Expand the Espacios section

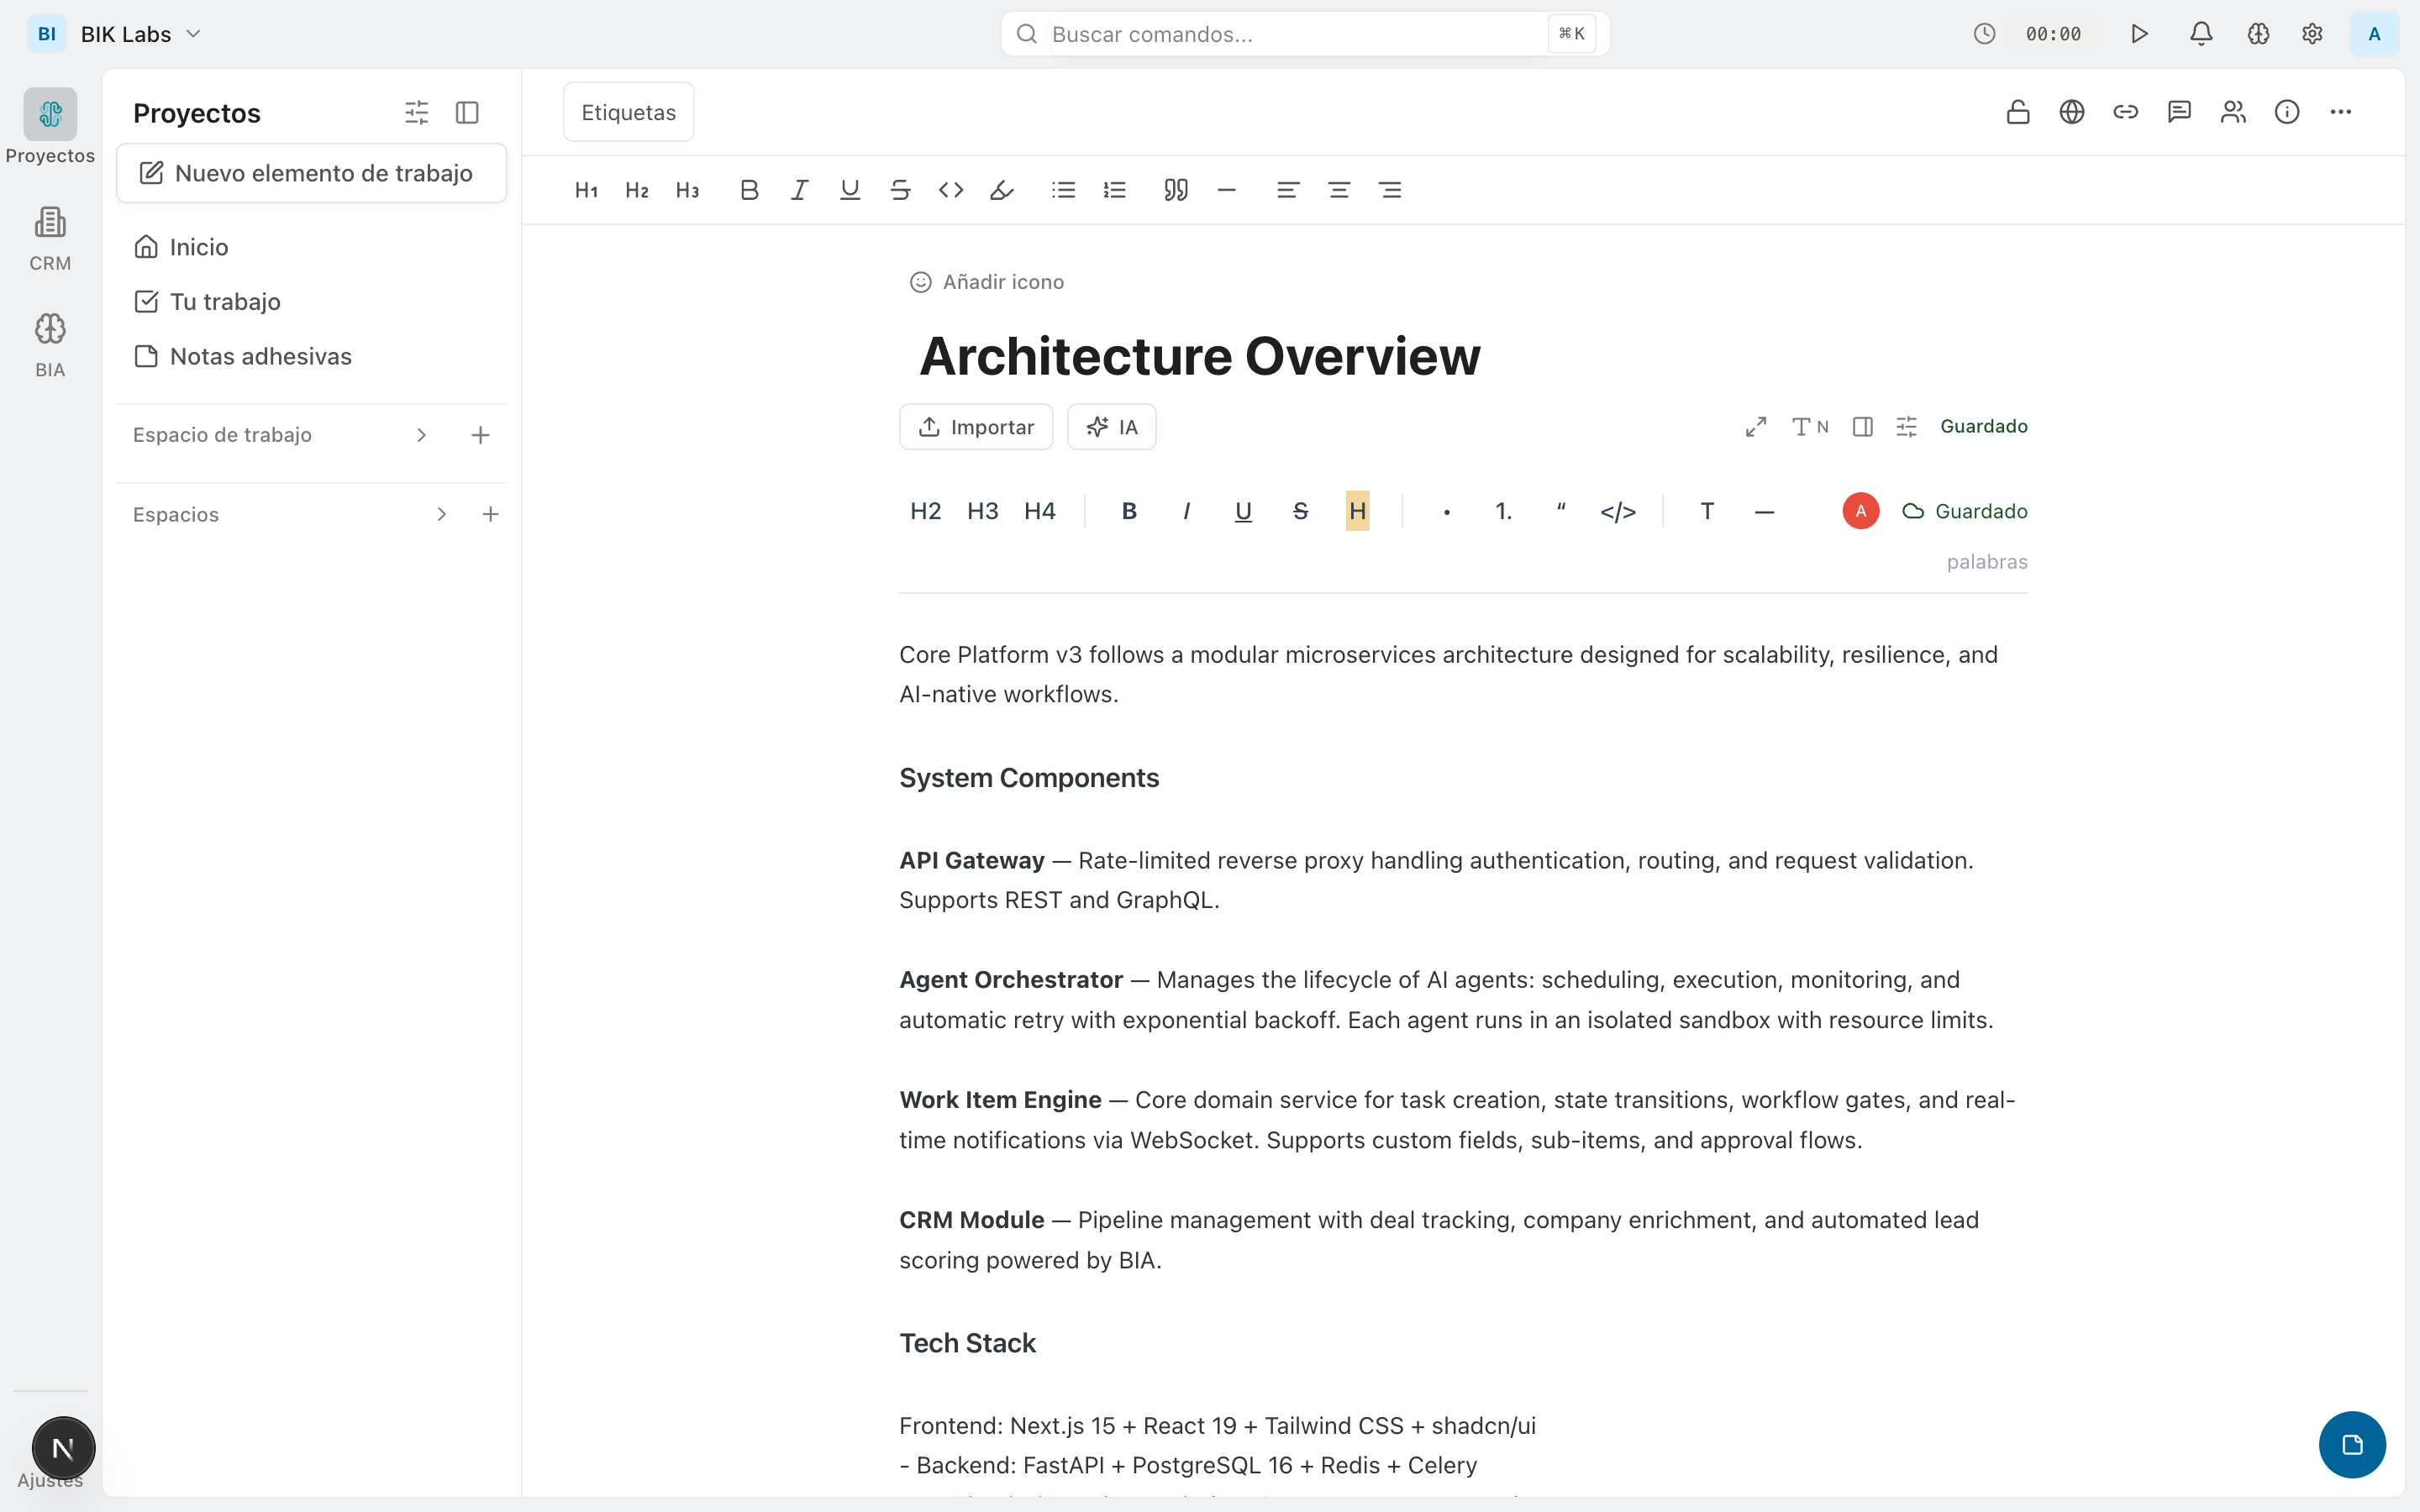(441, 514)
